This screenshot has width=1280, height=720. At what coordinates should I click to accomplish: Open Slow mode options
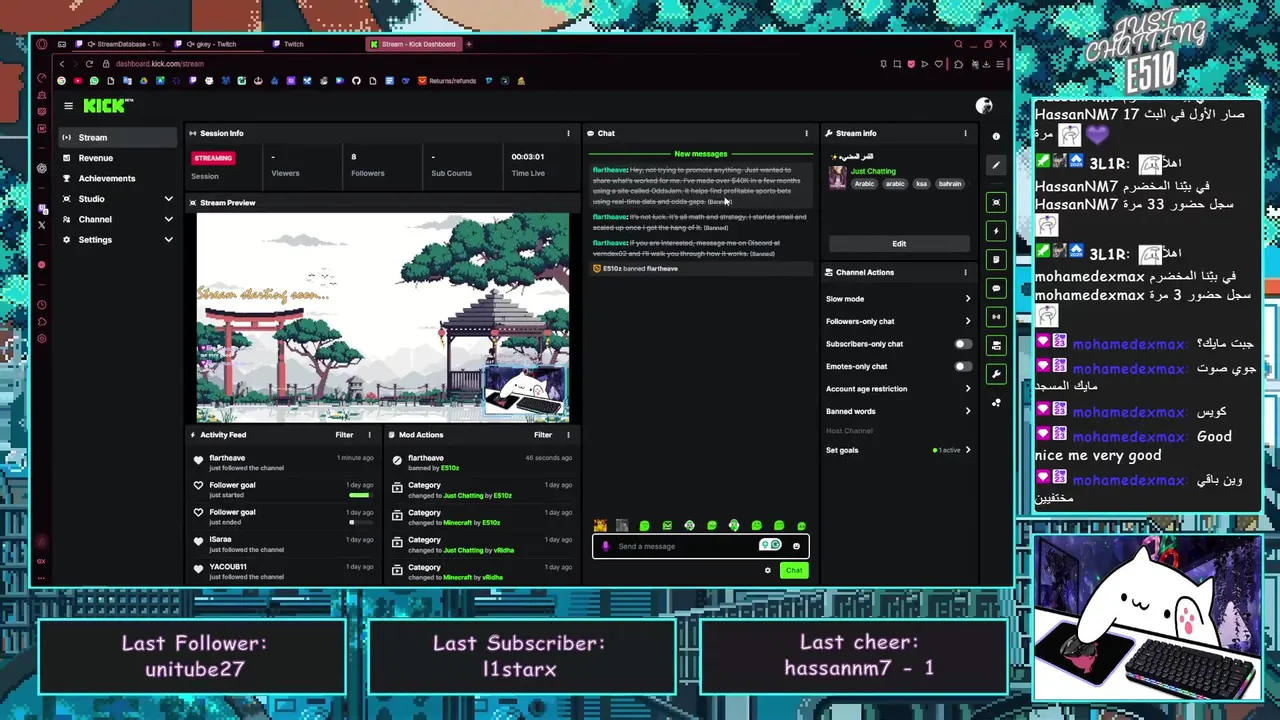[898, 299]
